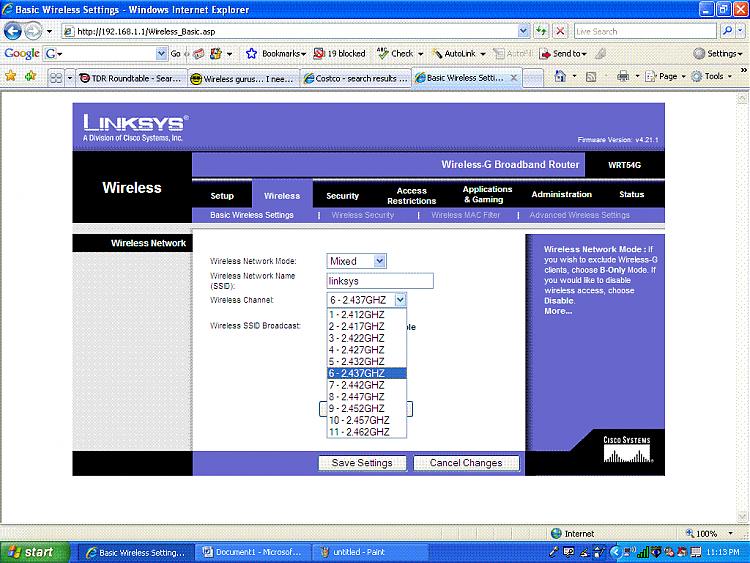Viewport: 750px width, 563px height.
Task: Open the Home page icon
Action: pyautogui.click(x=560, y=76)
